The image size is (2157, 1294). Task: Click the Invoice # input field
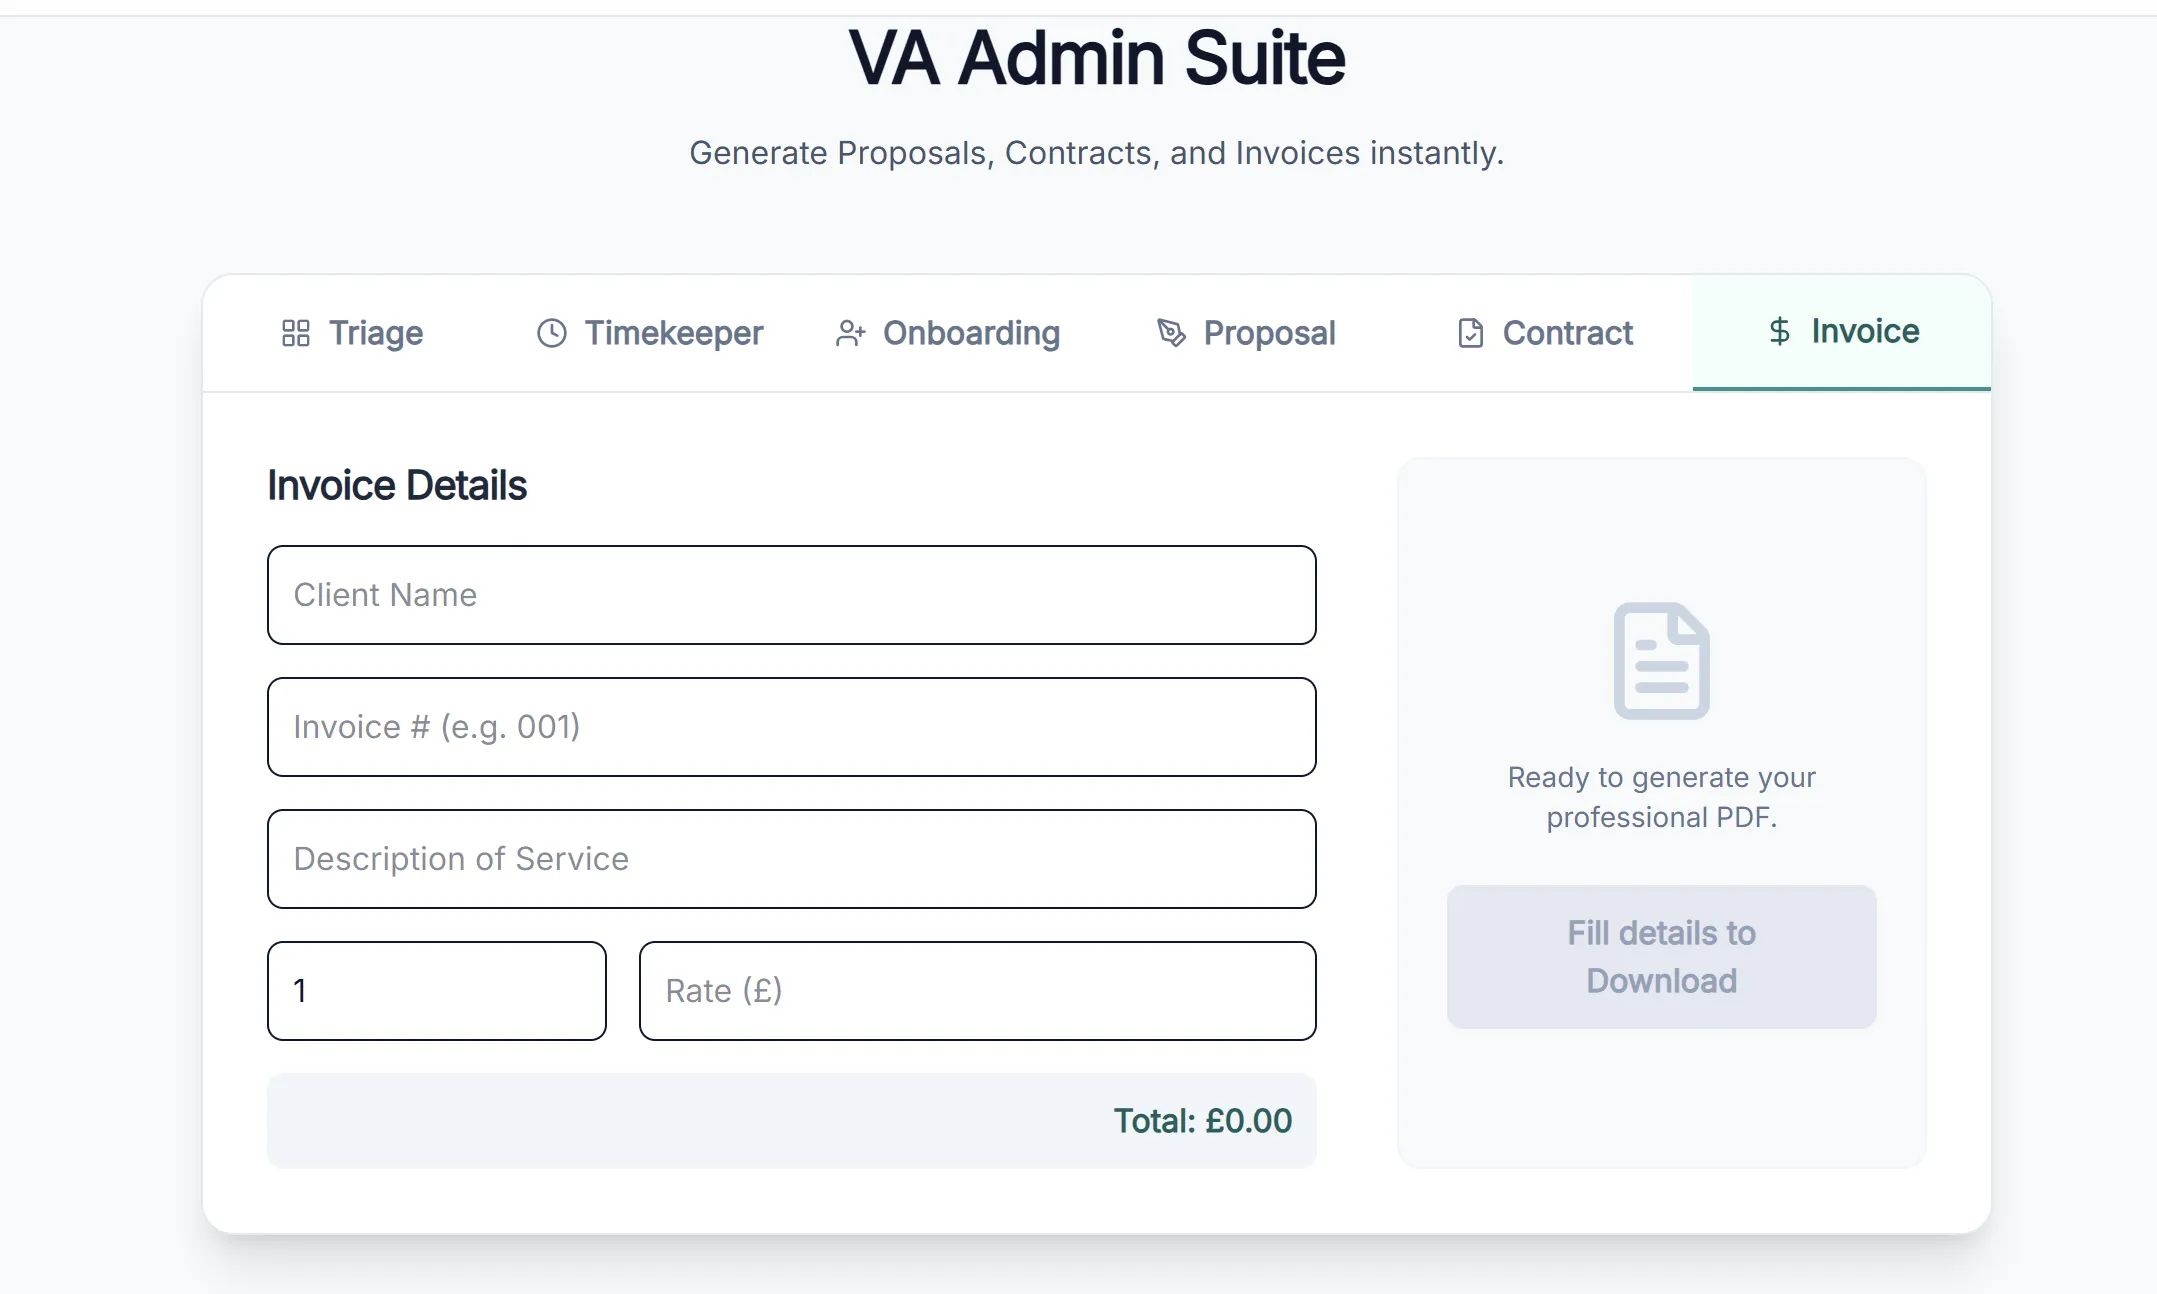pyautogui.click(x=791, y=727)
